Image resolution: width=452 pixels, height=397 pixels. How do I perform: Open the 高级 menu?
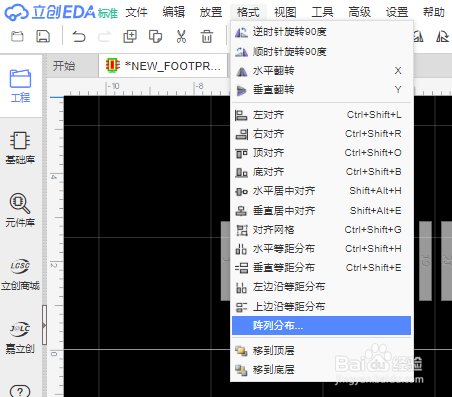coord(359,13)
